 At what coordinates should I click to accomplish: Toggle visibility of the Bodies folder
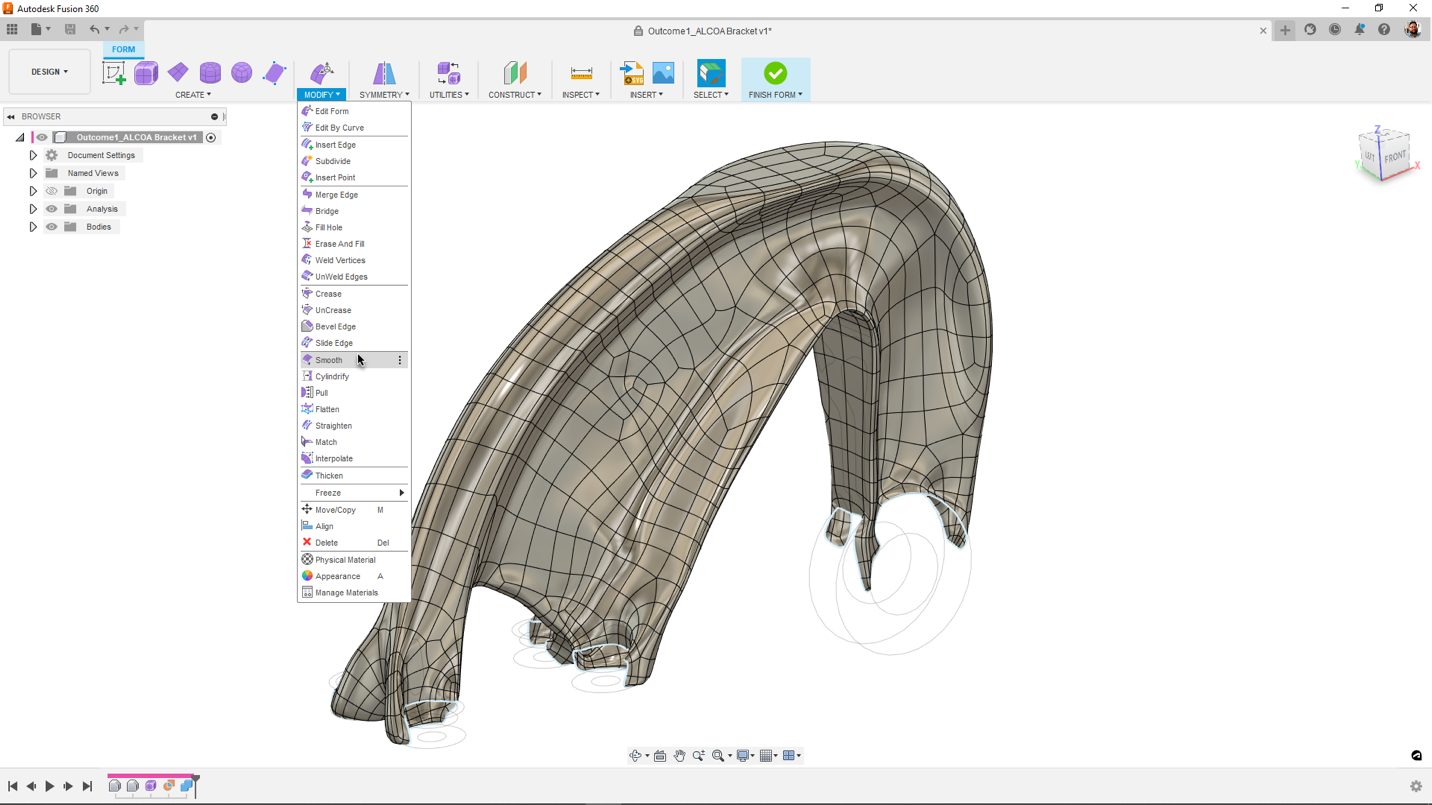click(52, 227)
